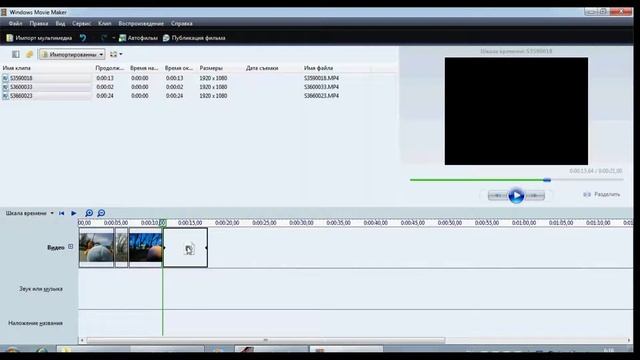Sort by Размеры column header
Image resolution: width=640 pixels, height=360 pixels.
coord(211,68)
